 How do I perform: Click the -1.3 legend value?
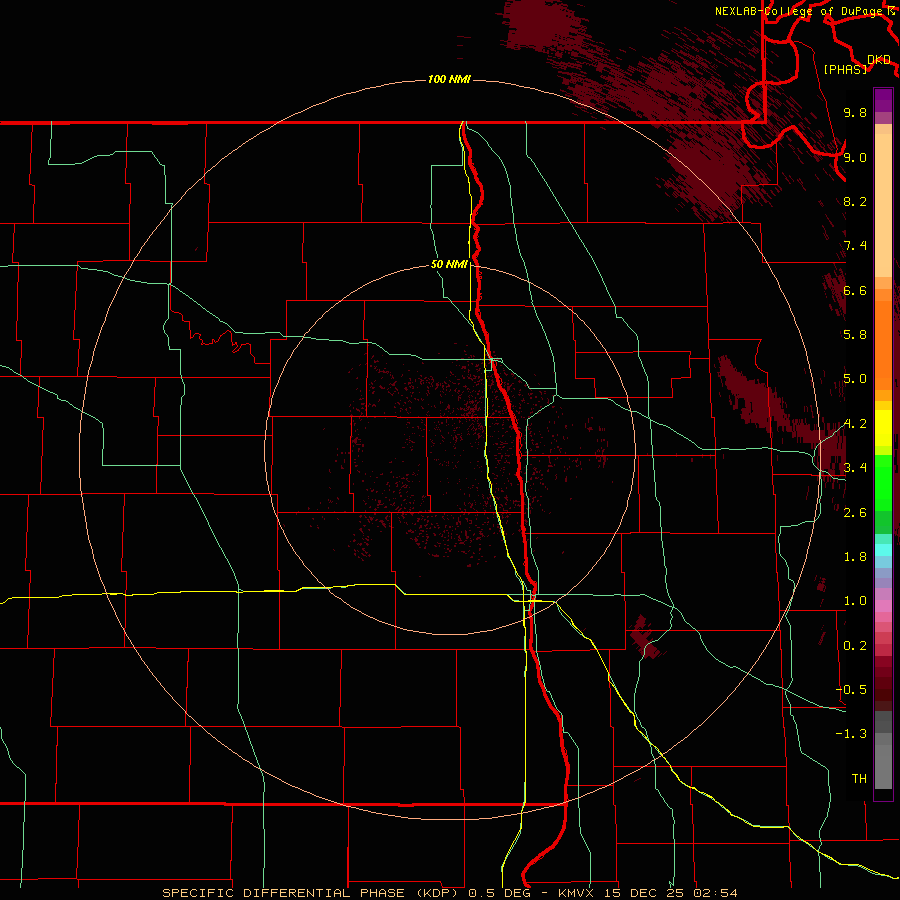852,734
